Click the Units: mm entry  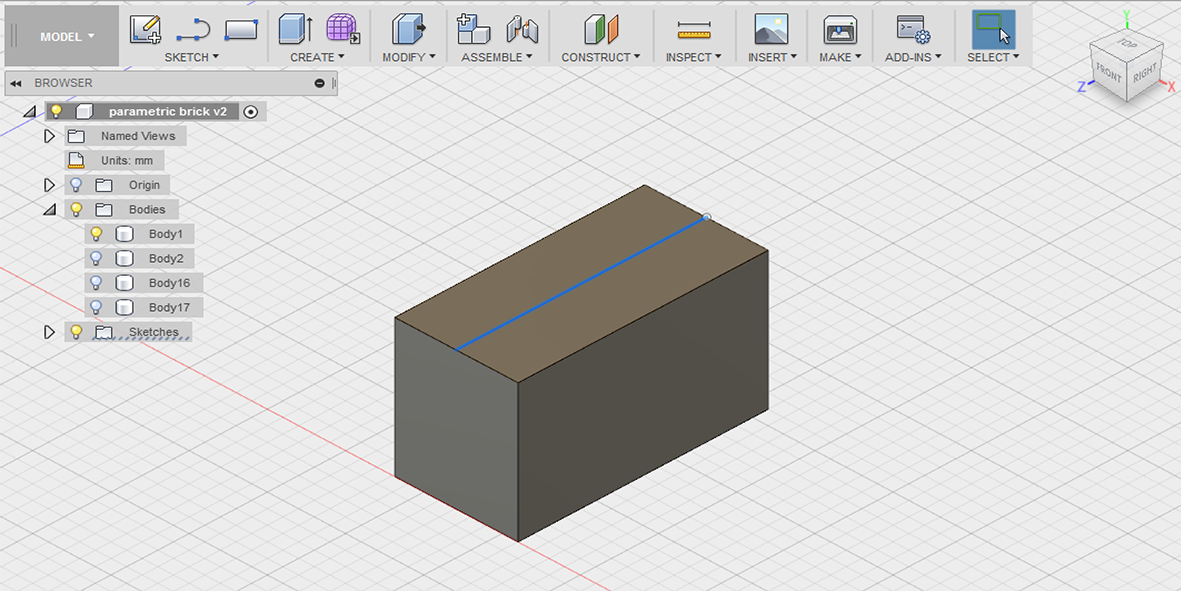point(127,160)
